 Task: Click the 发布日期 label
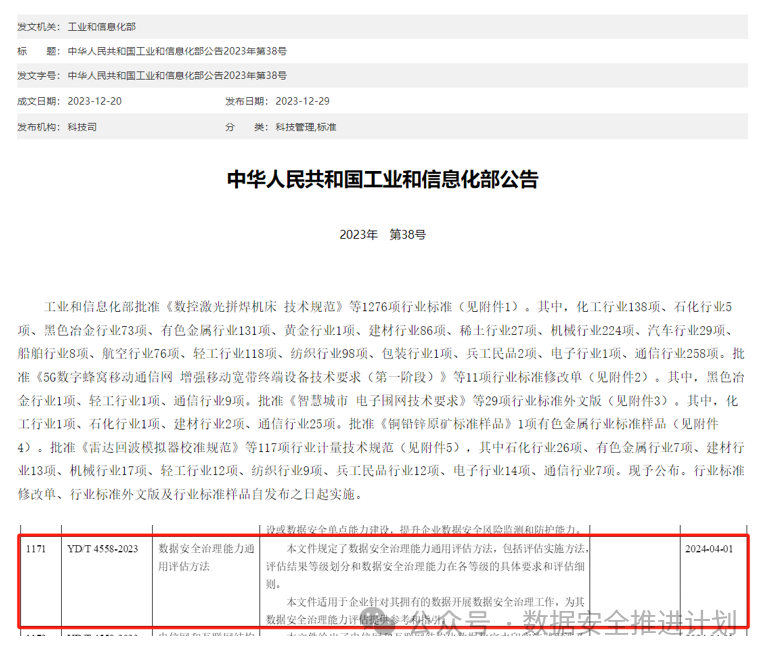pyautogui.click(x=246, y=101)
